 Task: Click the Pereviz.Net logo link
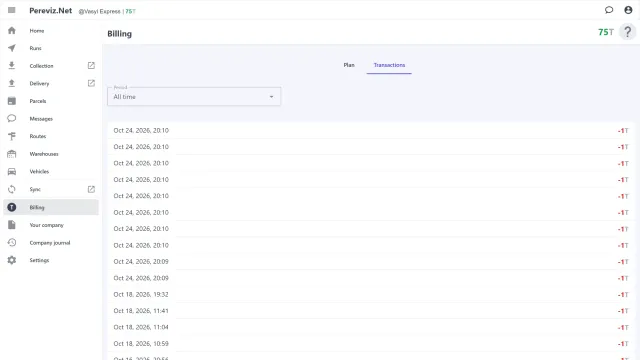(x=51, y=11)
